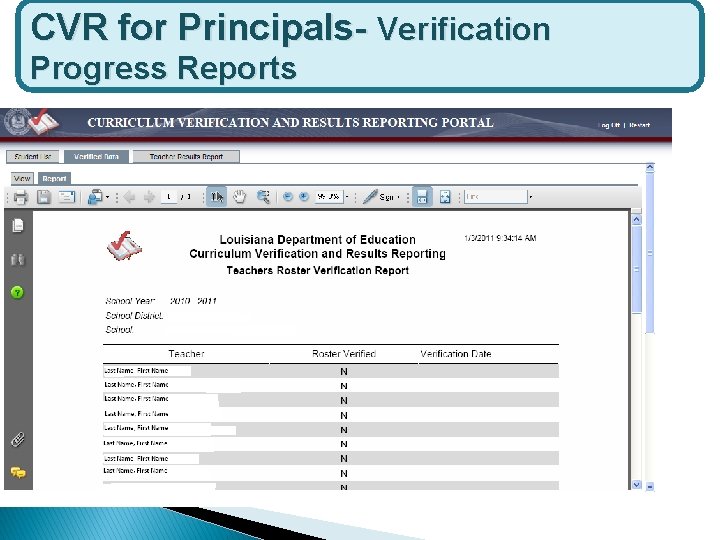Send the document using the email icon
Screen dimensions: 720x540
coord(67,197)
